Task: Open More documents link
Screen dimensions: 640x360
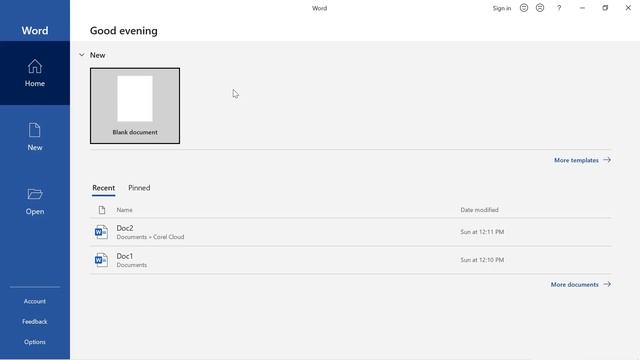Action: (x=581, y=284)
